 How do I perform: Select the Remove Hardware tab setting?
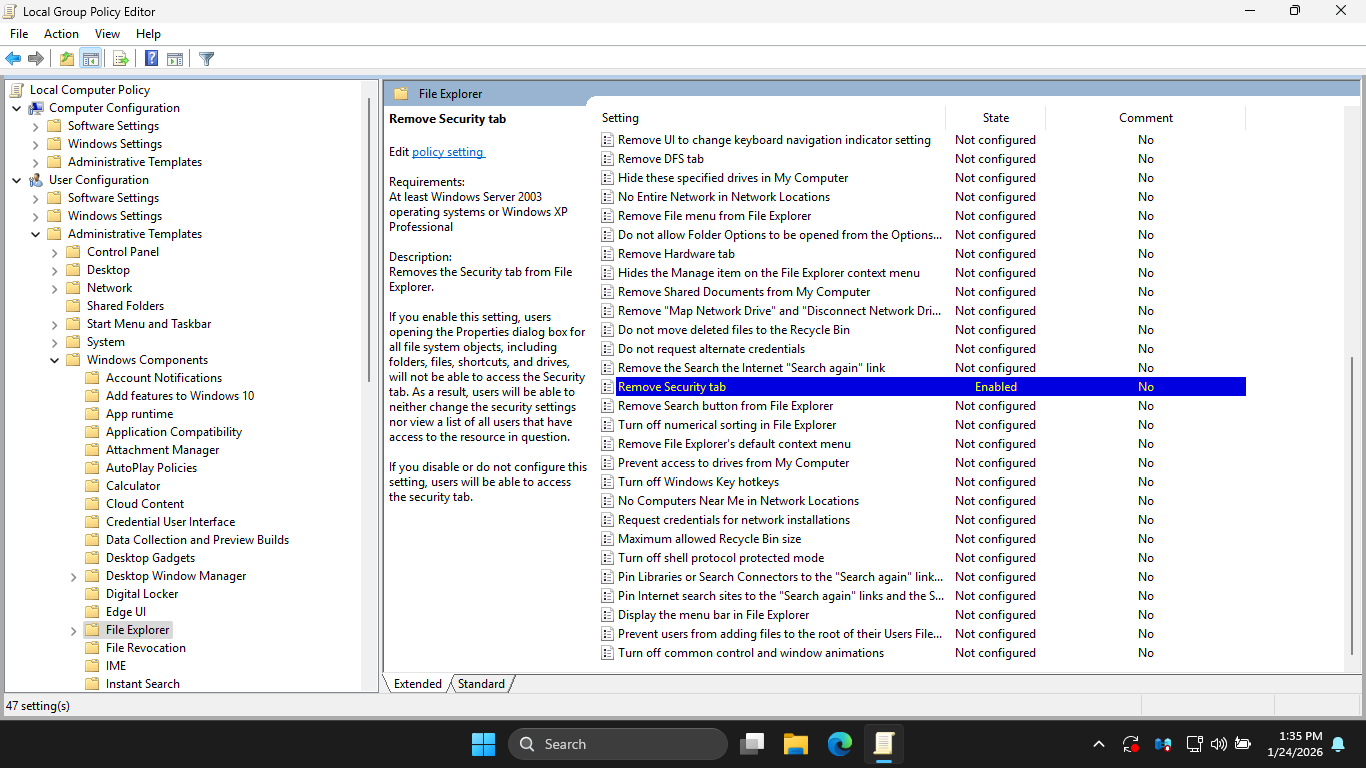pyautogui.click(x=676, y=254)
